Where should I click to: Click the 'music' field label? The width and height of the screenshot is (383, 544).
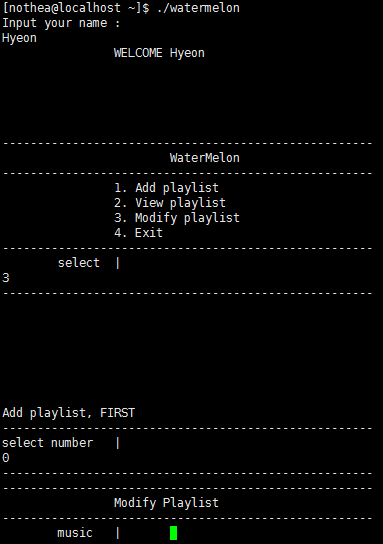(75, 533)
